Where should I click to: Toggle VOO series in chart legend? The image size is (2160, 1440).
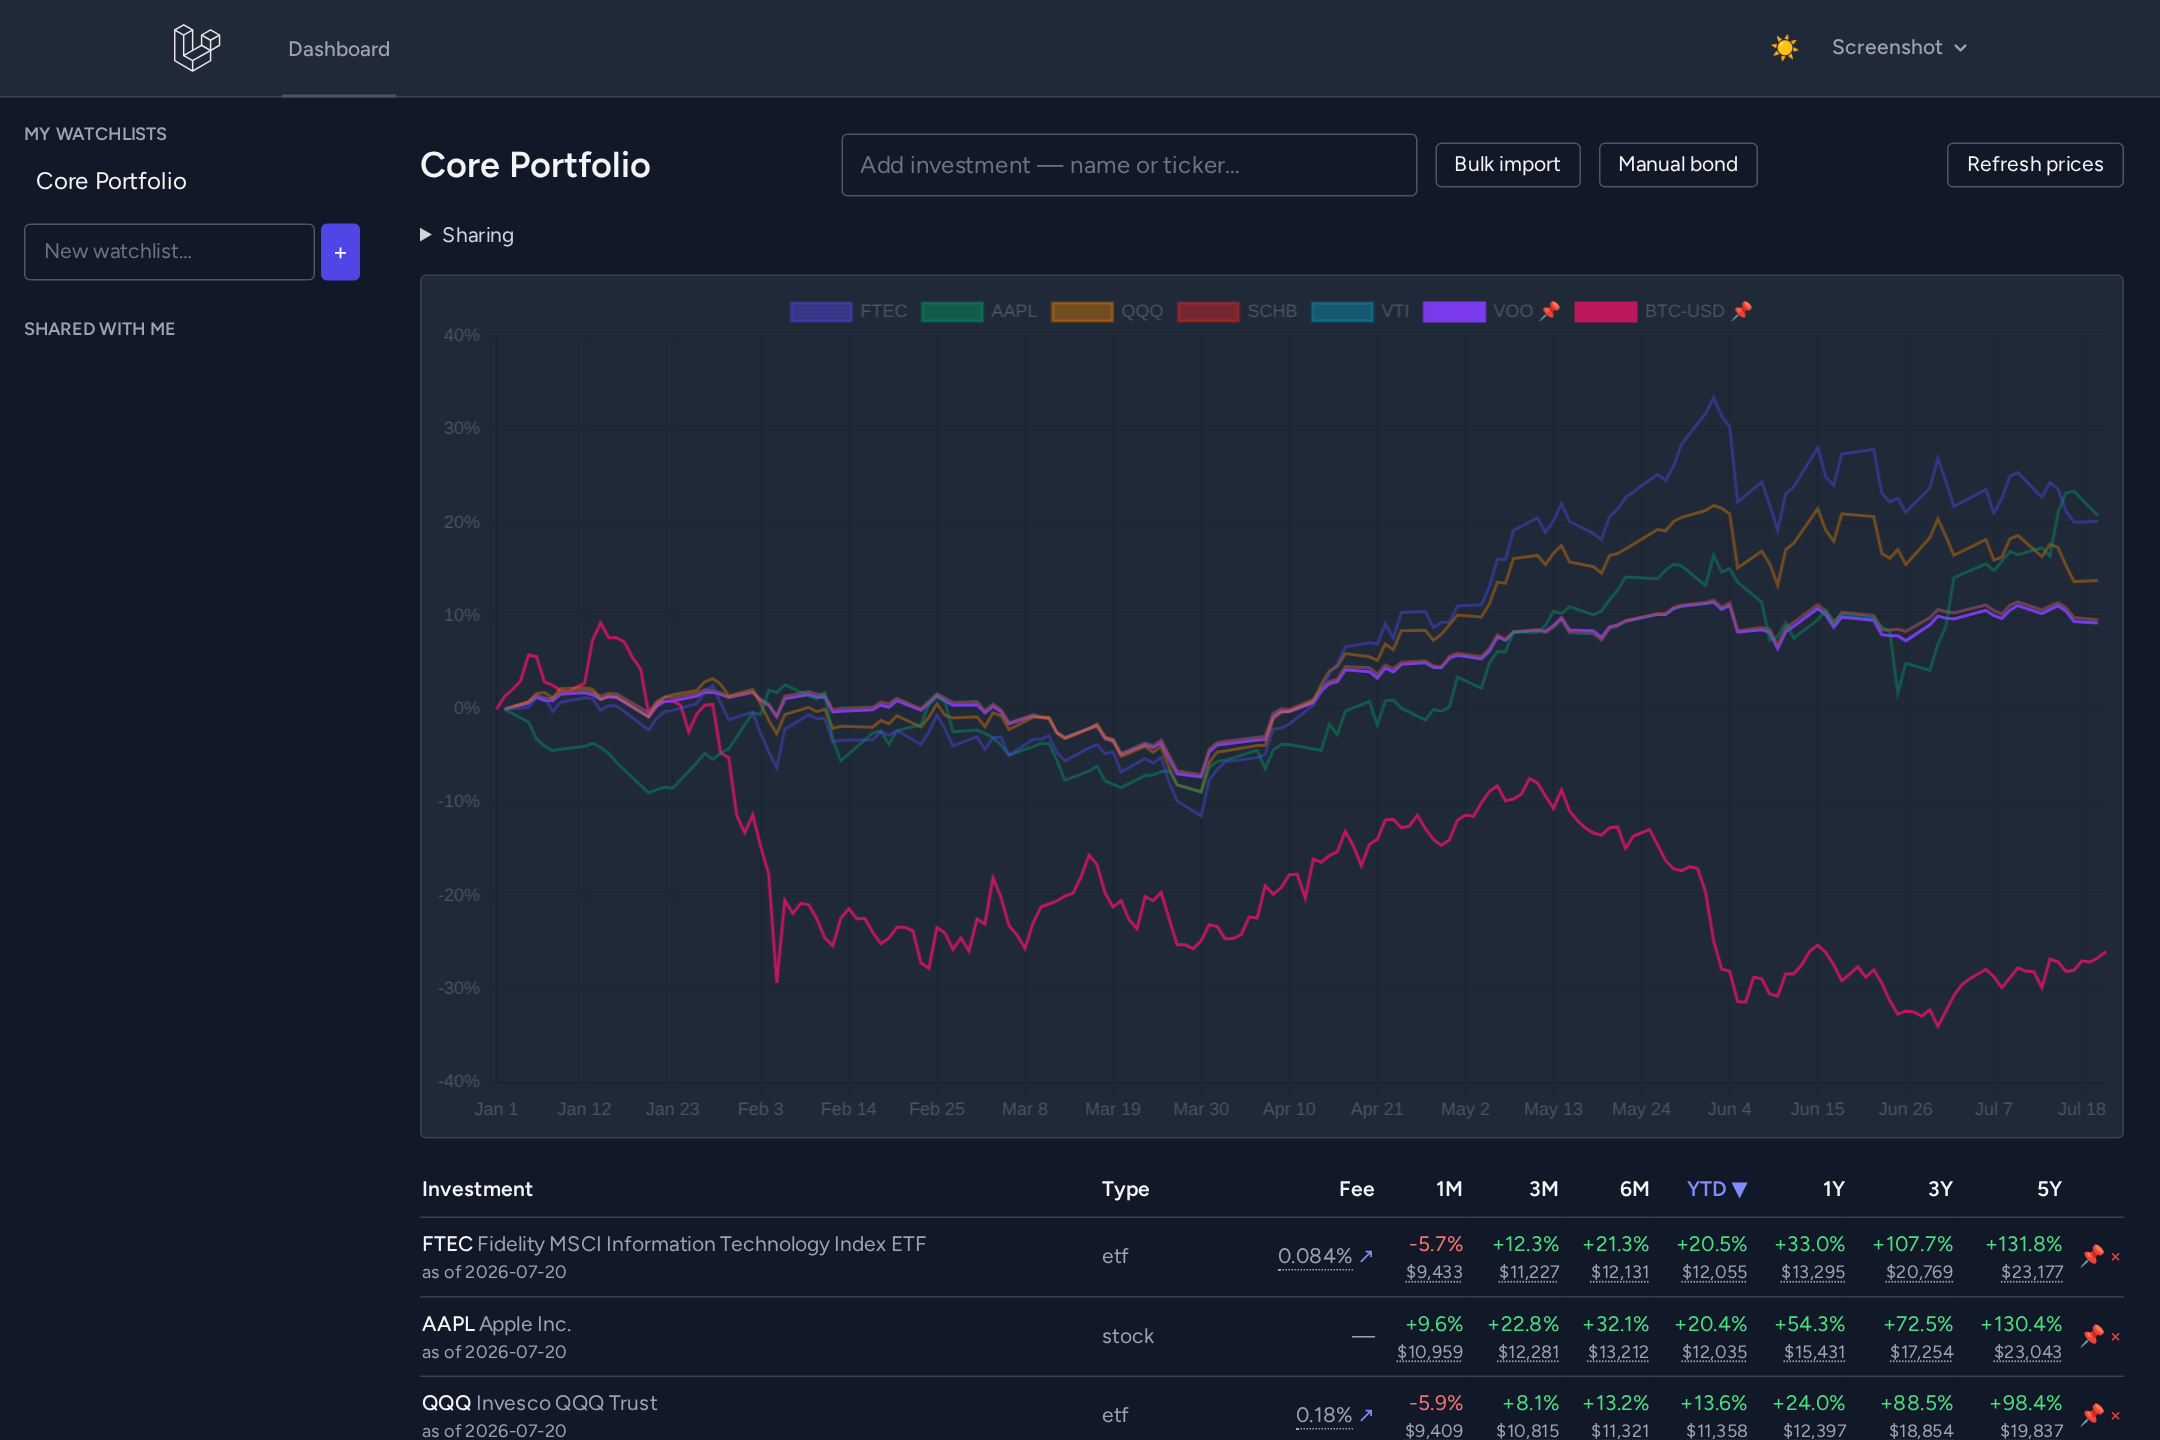[x=1491, y=311]
